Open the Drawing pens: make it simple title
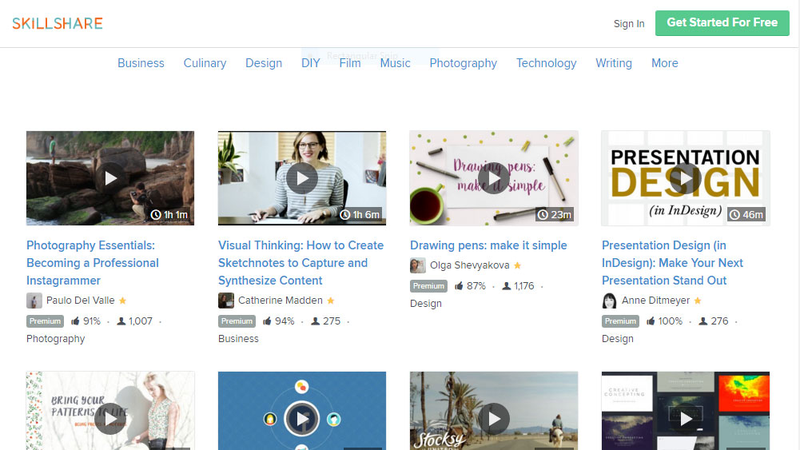 click(x=489, y=245)
